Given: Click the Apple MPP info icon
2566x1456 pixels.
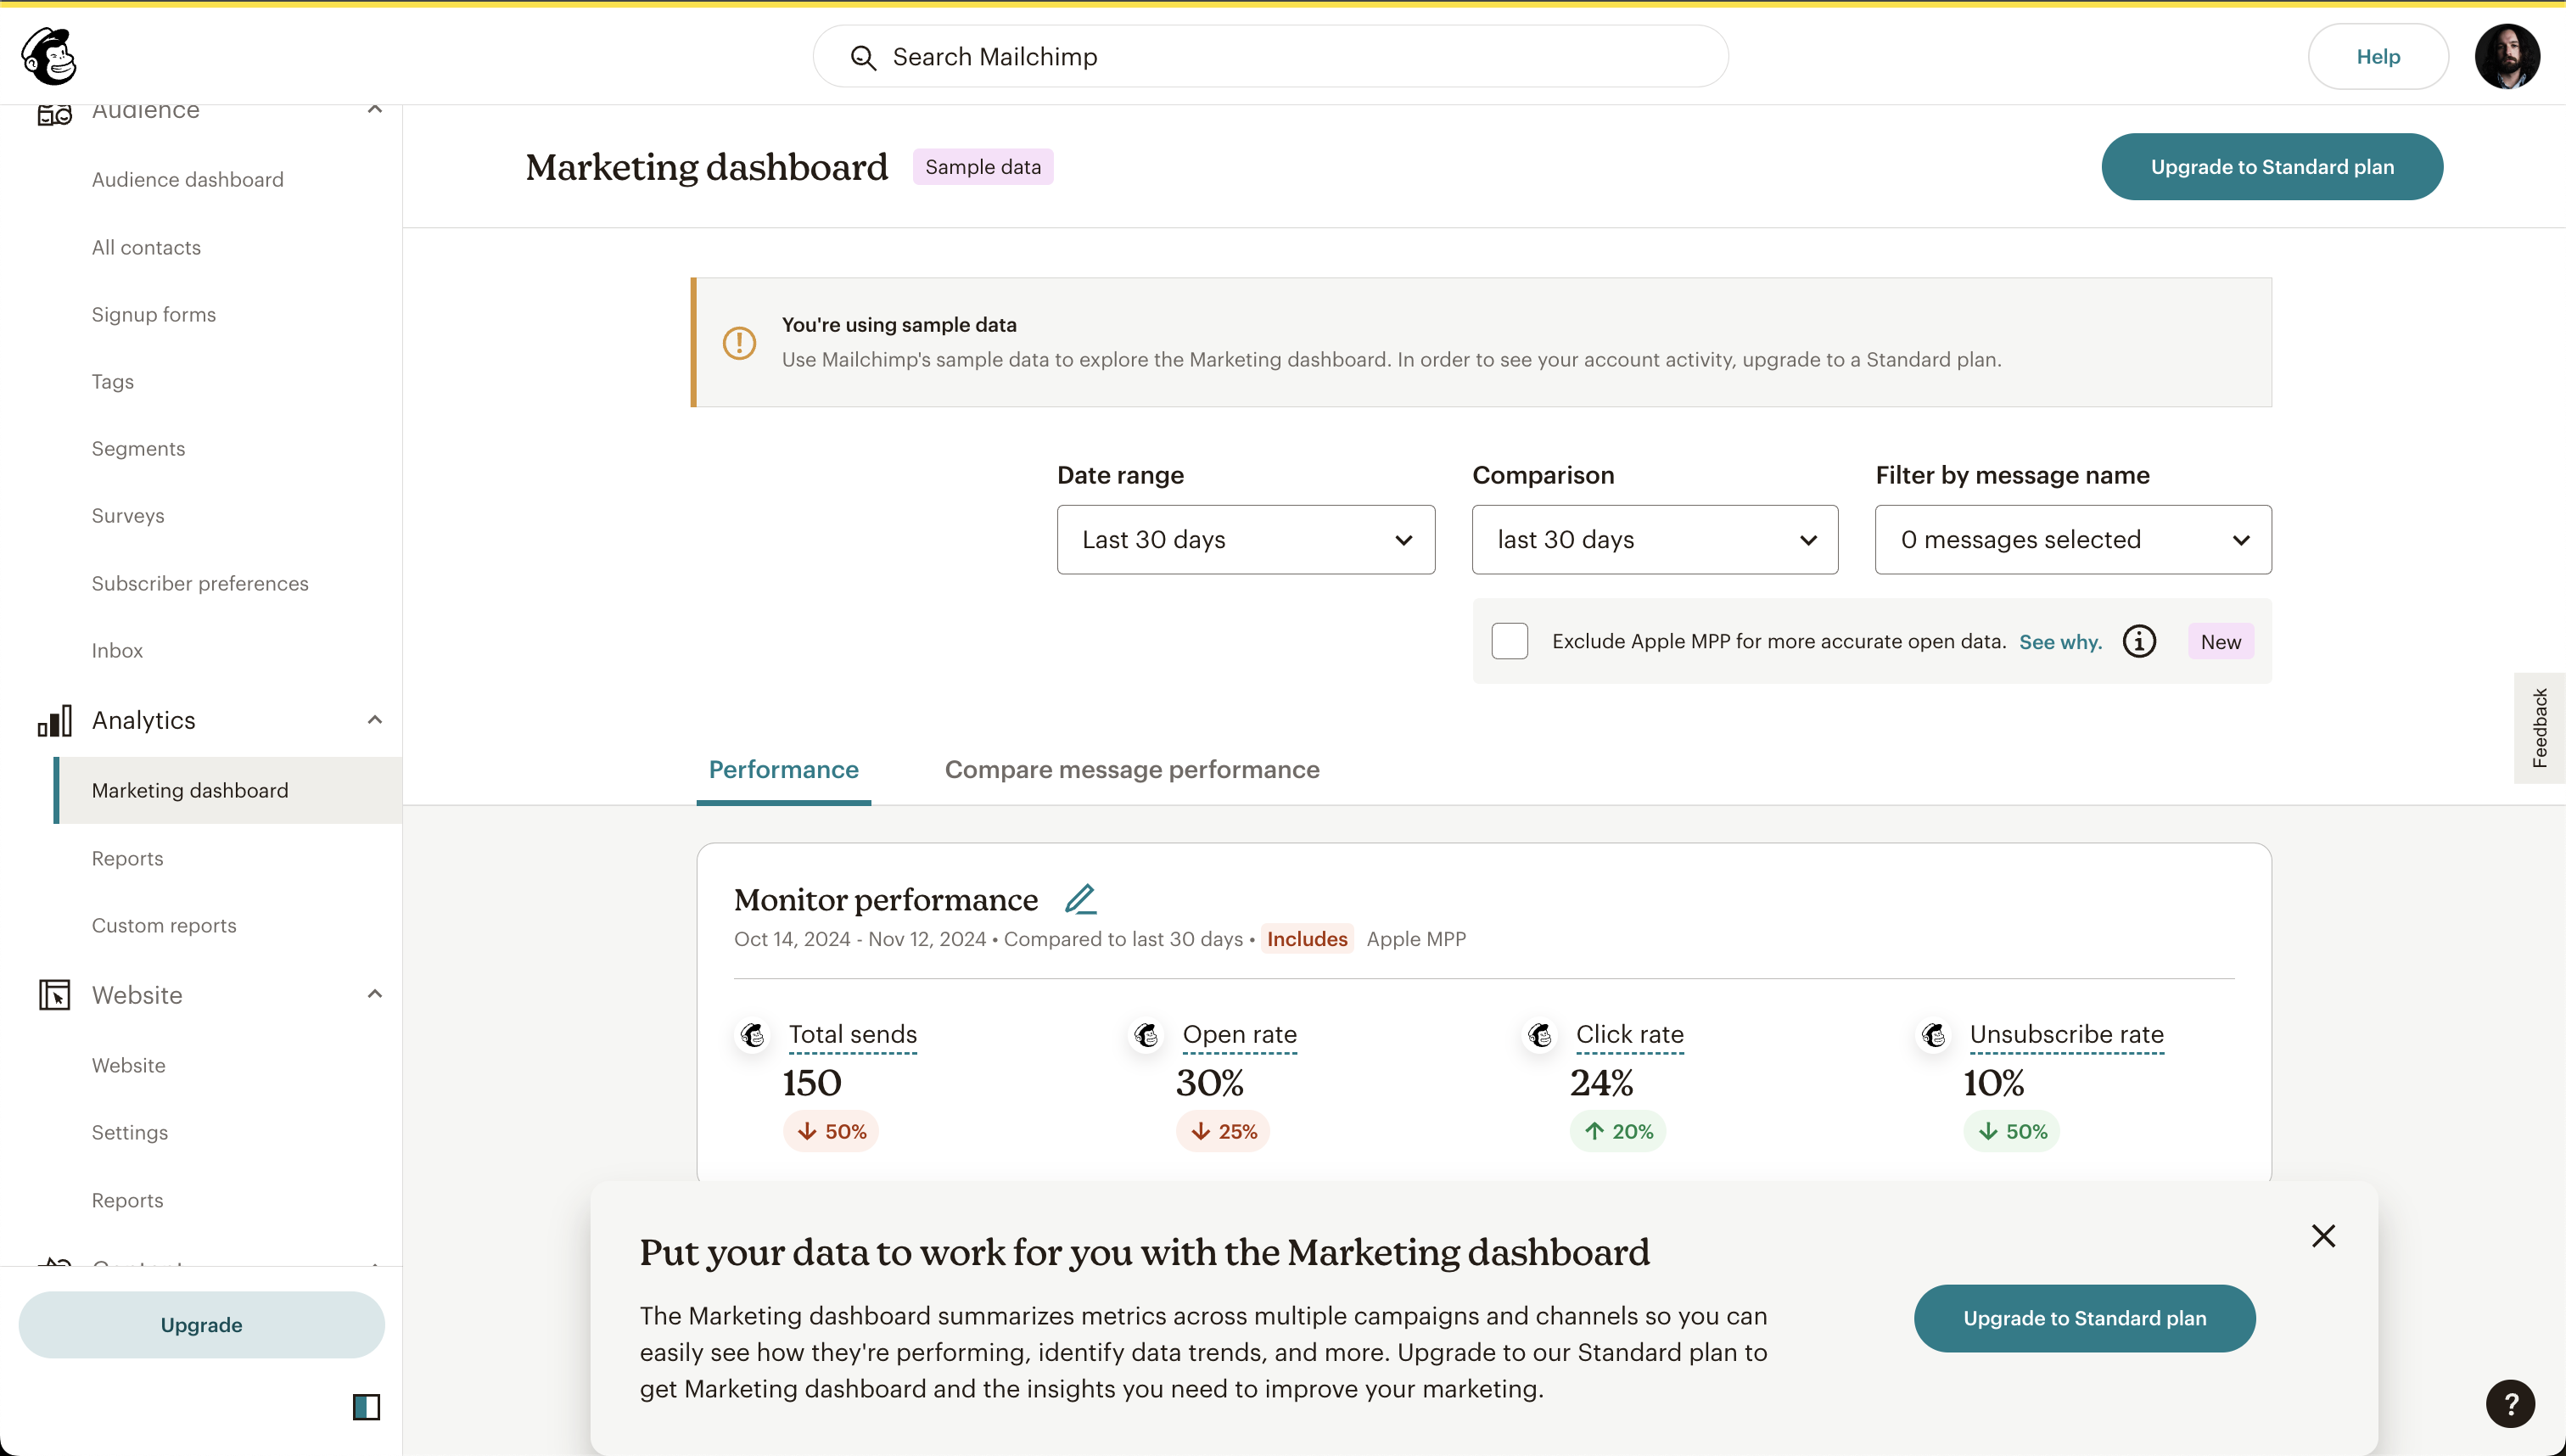Looking at the screenshot, I should click(x=2139, y=641).
